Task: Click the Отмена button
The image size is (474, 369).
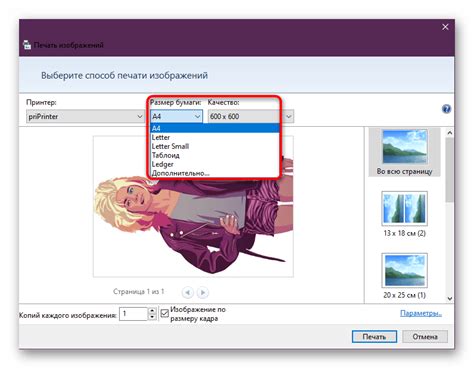Action: (x=425, y=337)
